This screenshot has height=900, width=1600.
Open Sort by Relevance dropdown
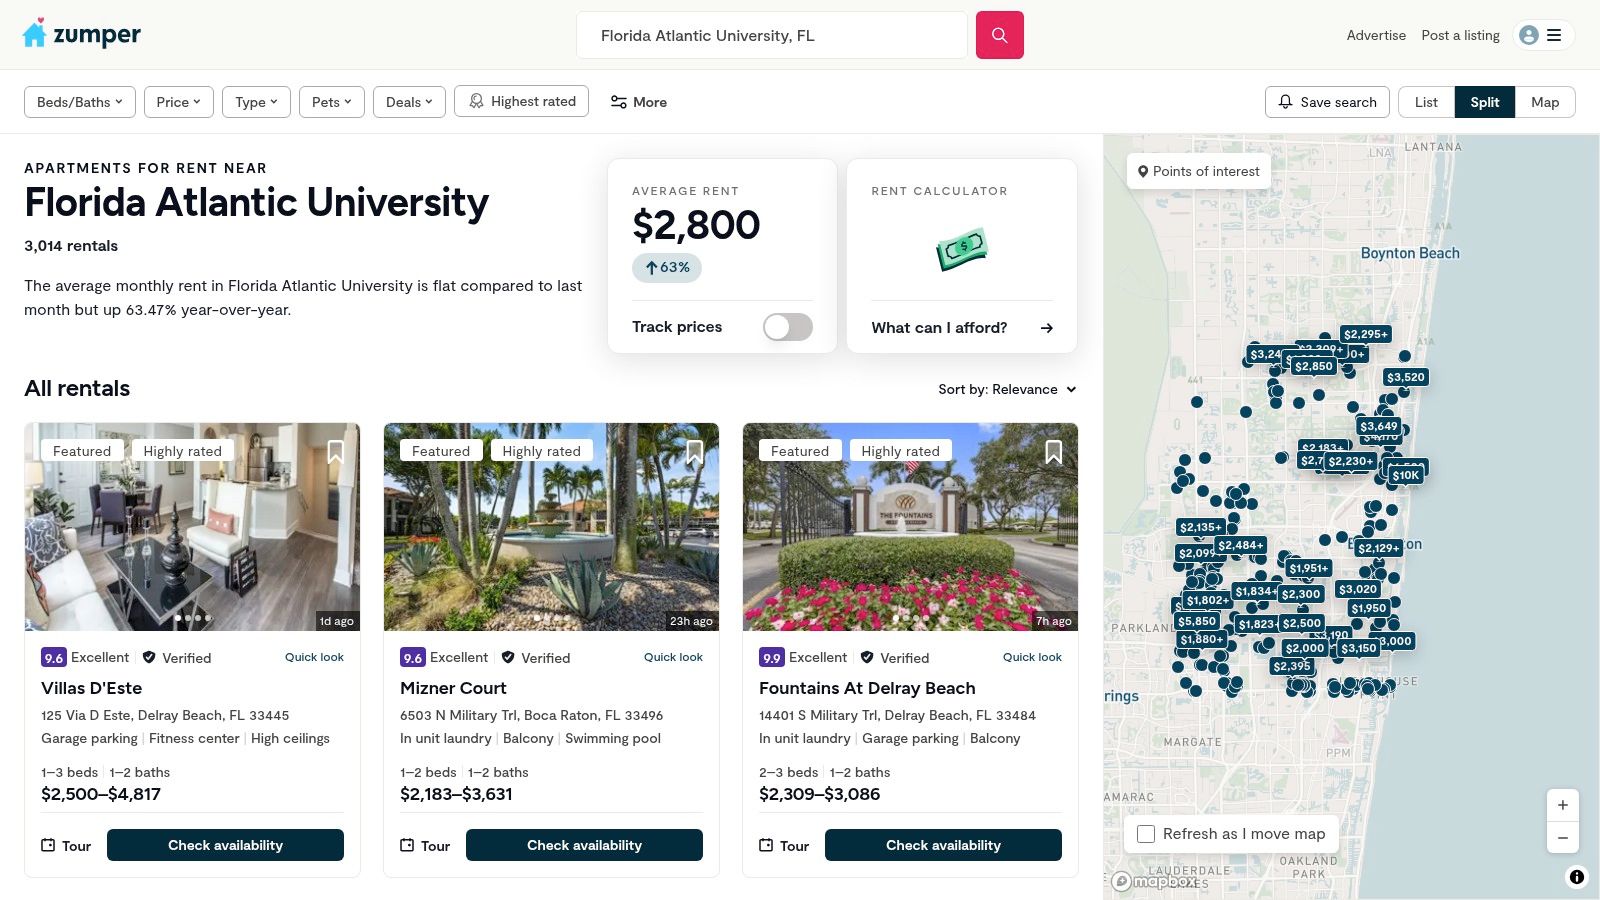point(1007,389)
